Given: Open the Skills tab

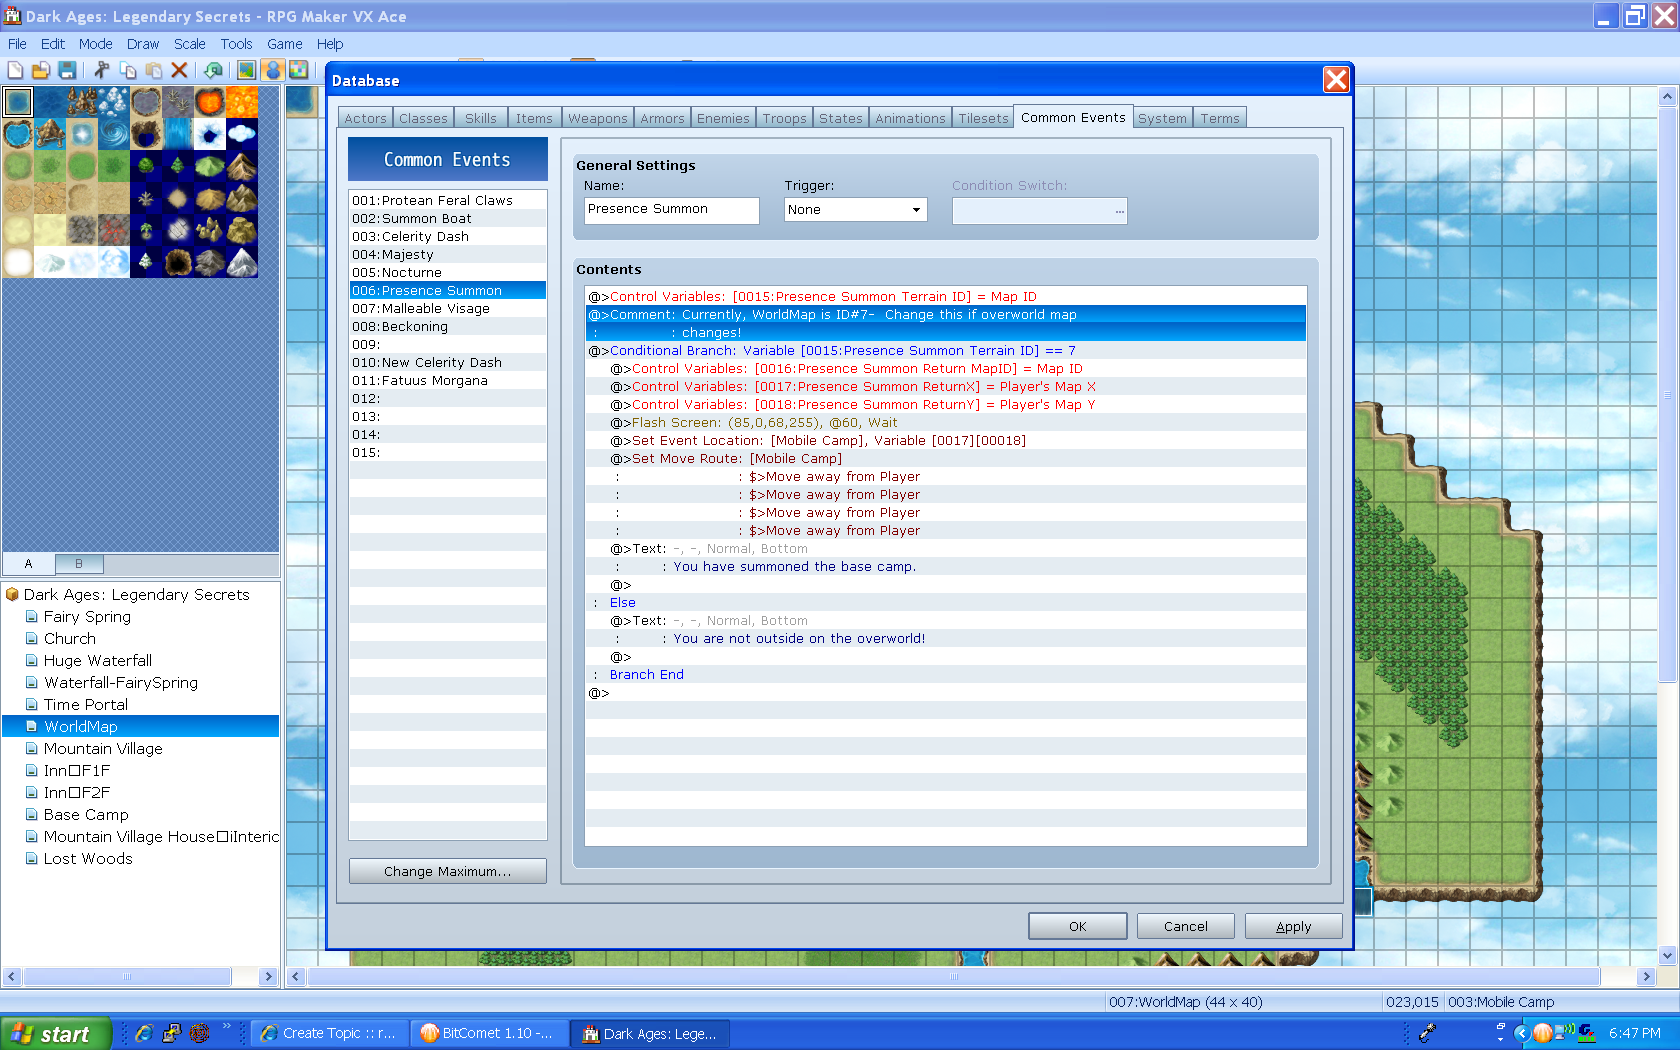Looking at the screenshot, I should [481, 118].
